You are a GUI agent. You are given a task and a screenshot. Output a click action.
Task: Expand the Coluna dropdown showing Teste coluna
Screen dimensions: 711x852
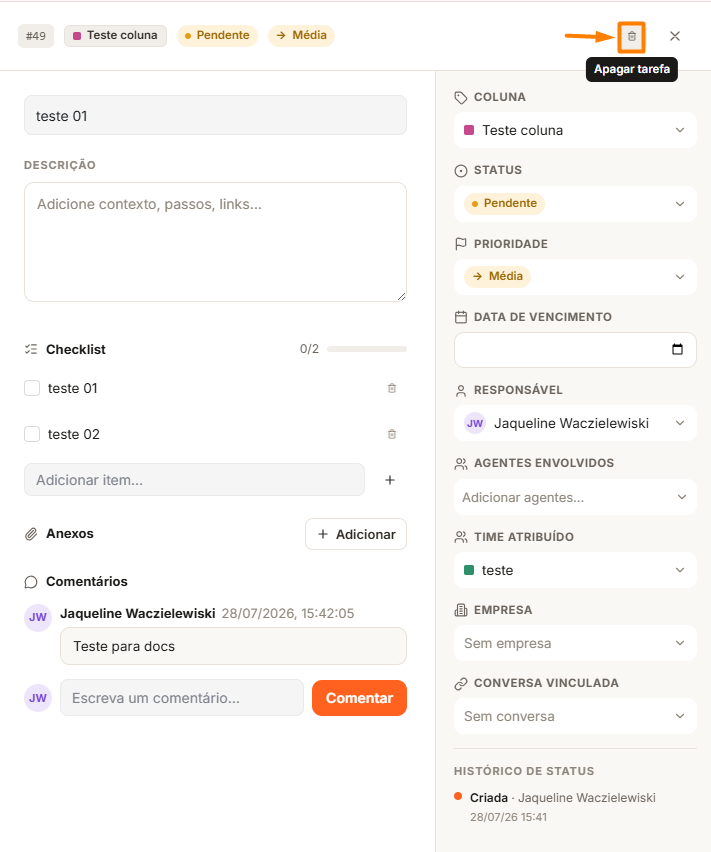coord(575,130)
